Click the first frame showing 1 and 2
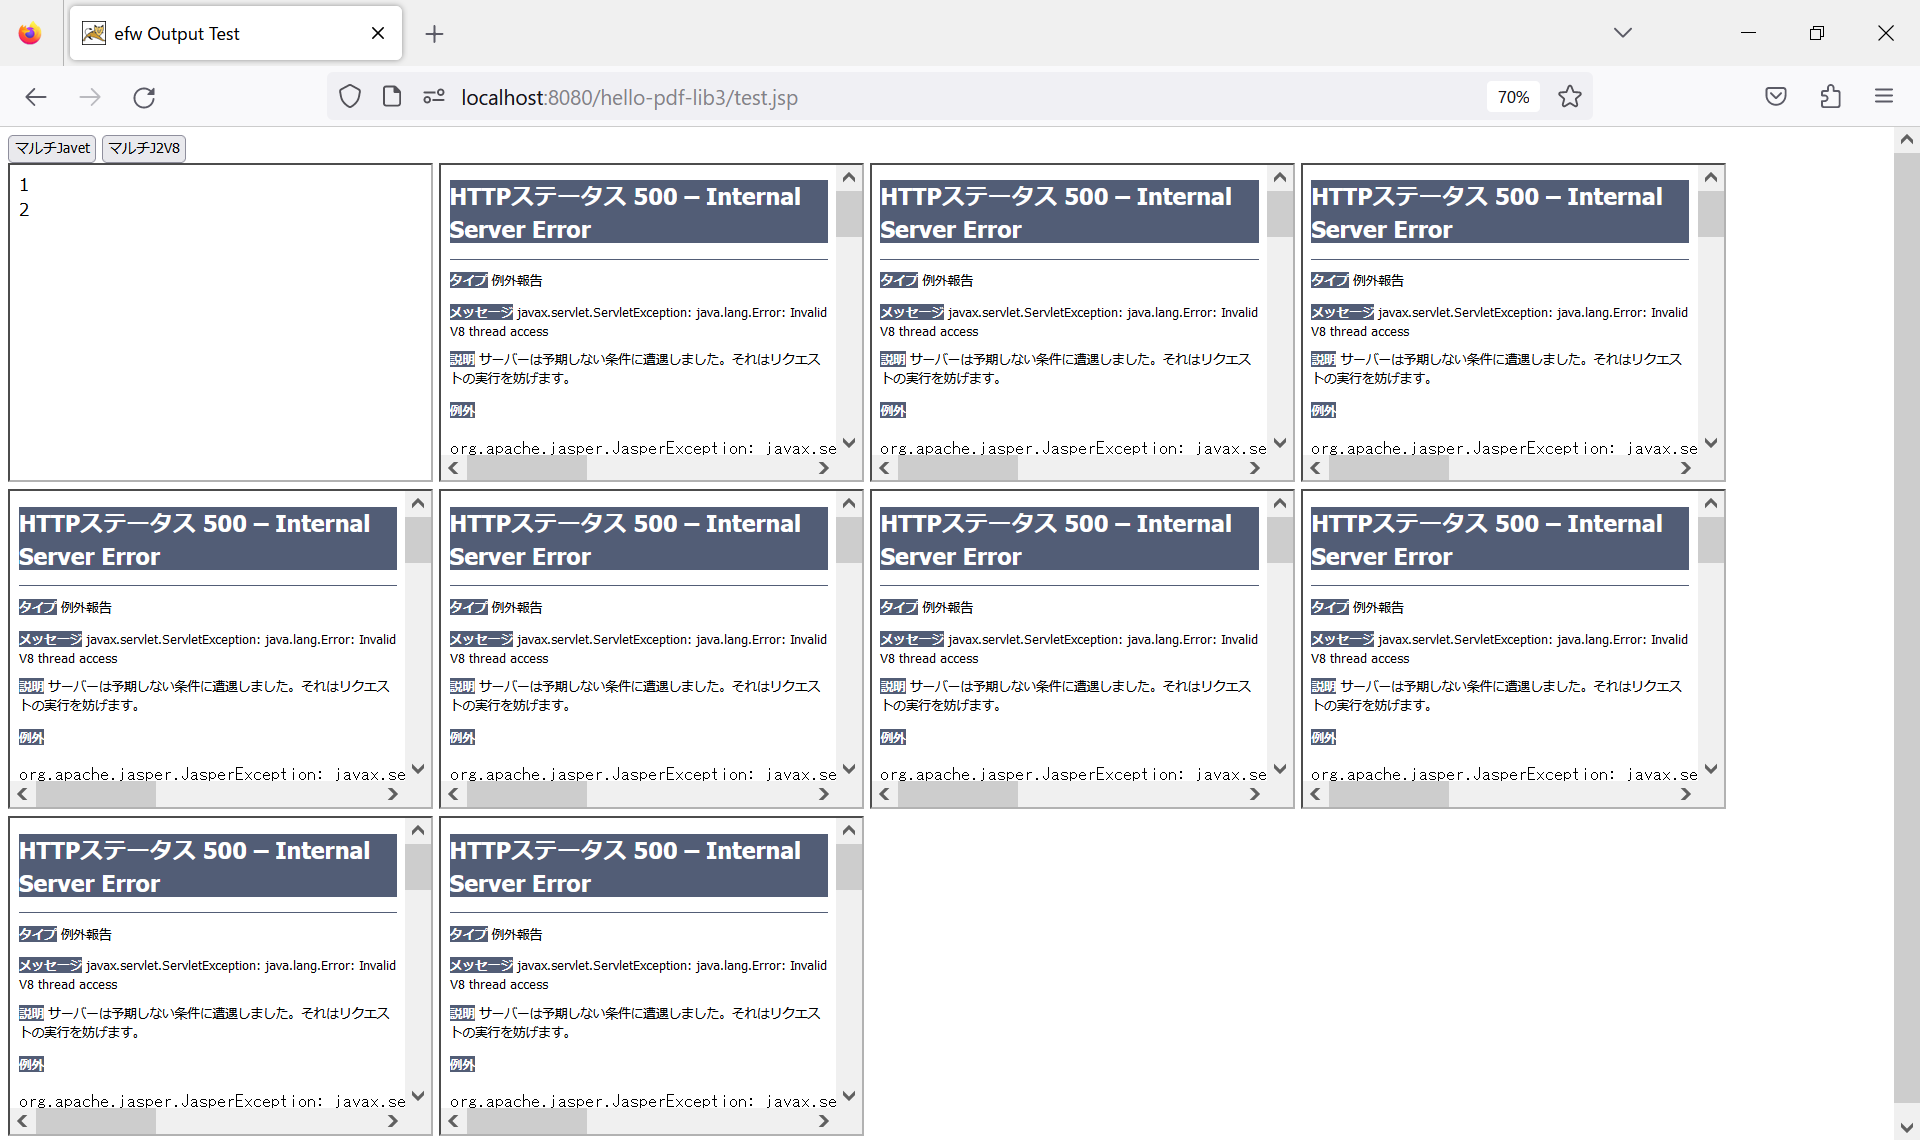The height and width of the screenshot is (1140, 1920). coord(220,320)
